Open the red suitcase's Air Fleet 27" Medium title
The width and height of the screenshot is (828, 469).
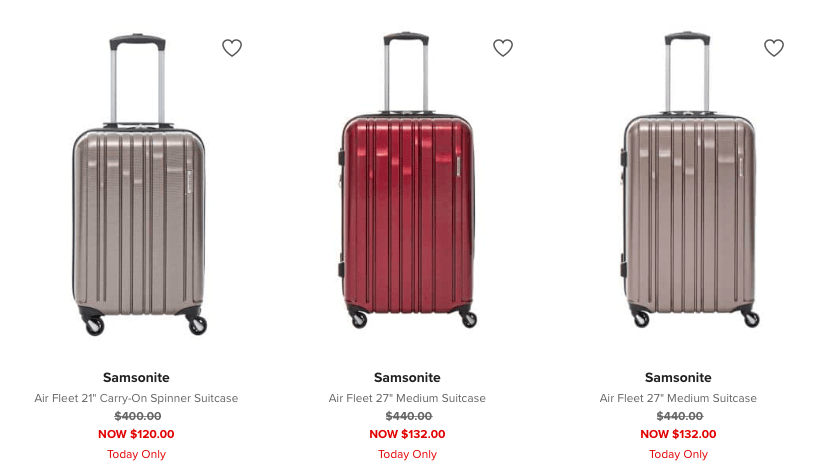tap(407, 398)
